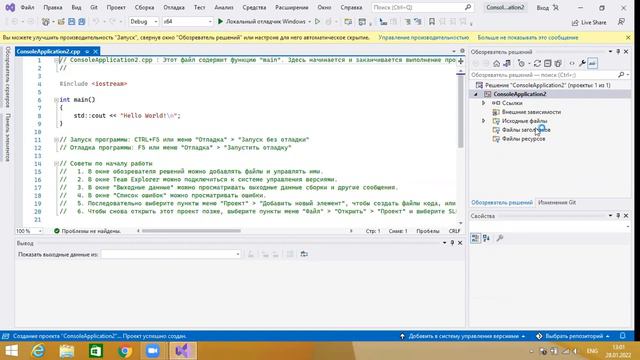This screenshot has width=640, height=360.
Task: Click the switch views icon in Solution Explorer
Action: click(x=507, y=63)
